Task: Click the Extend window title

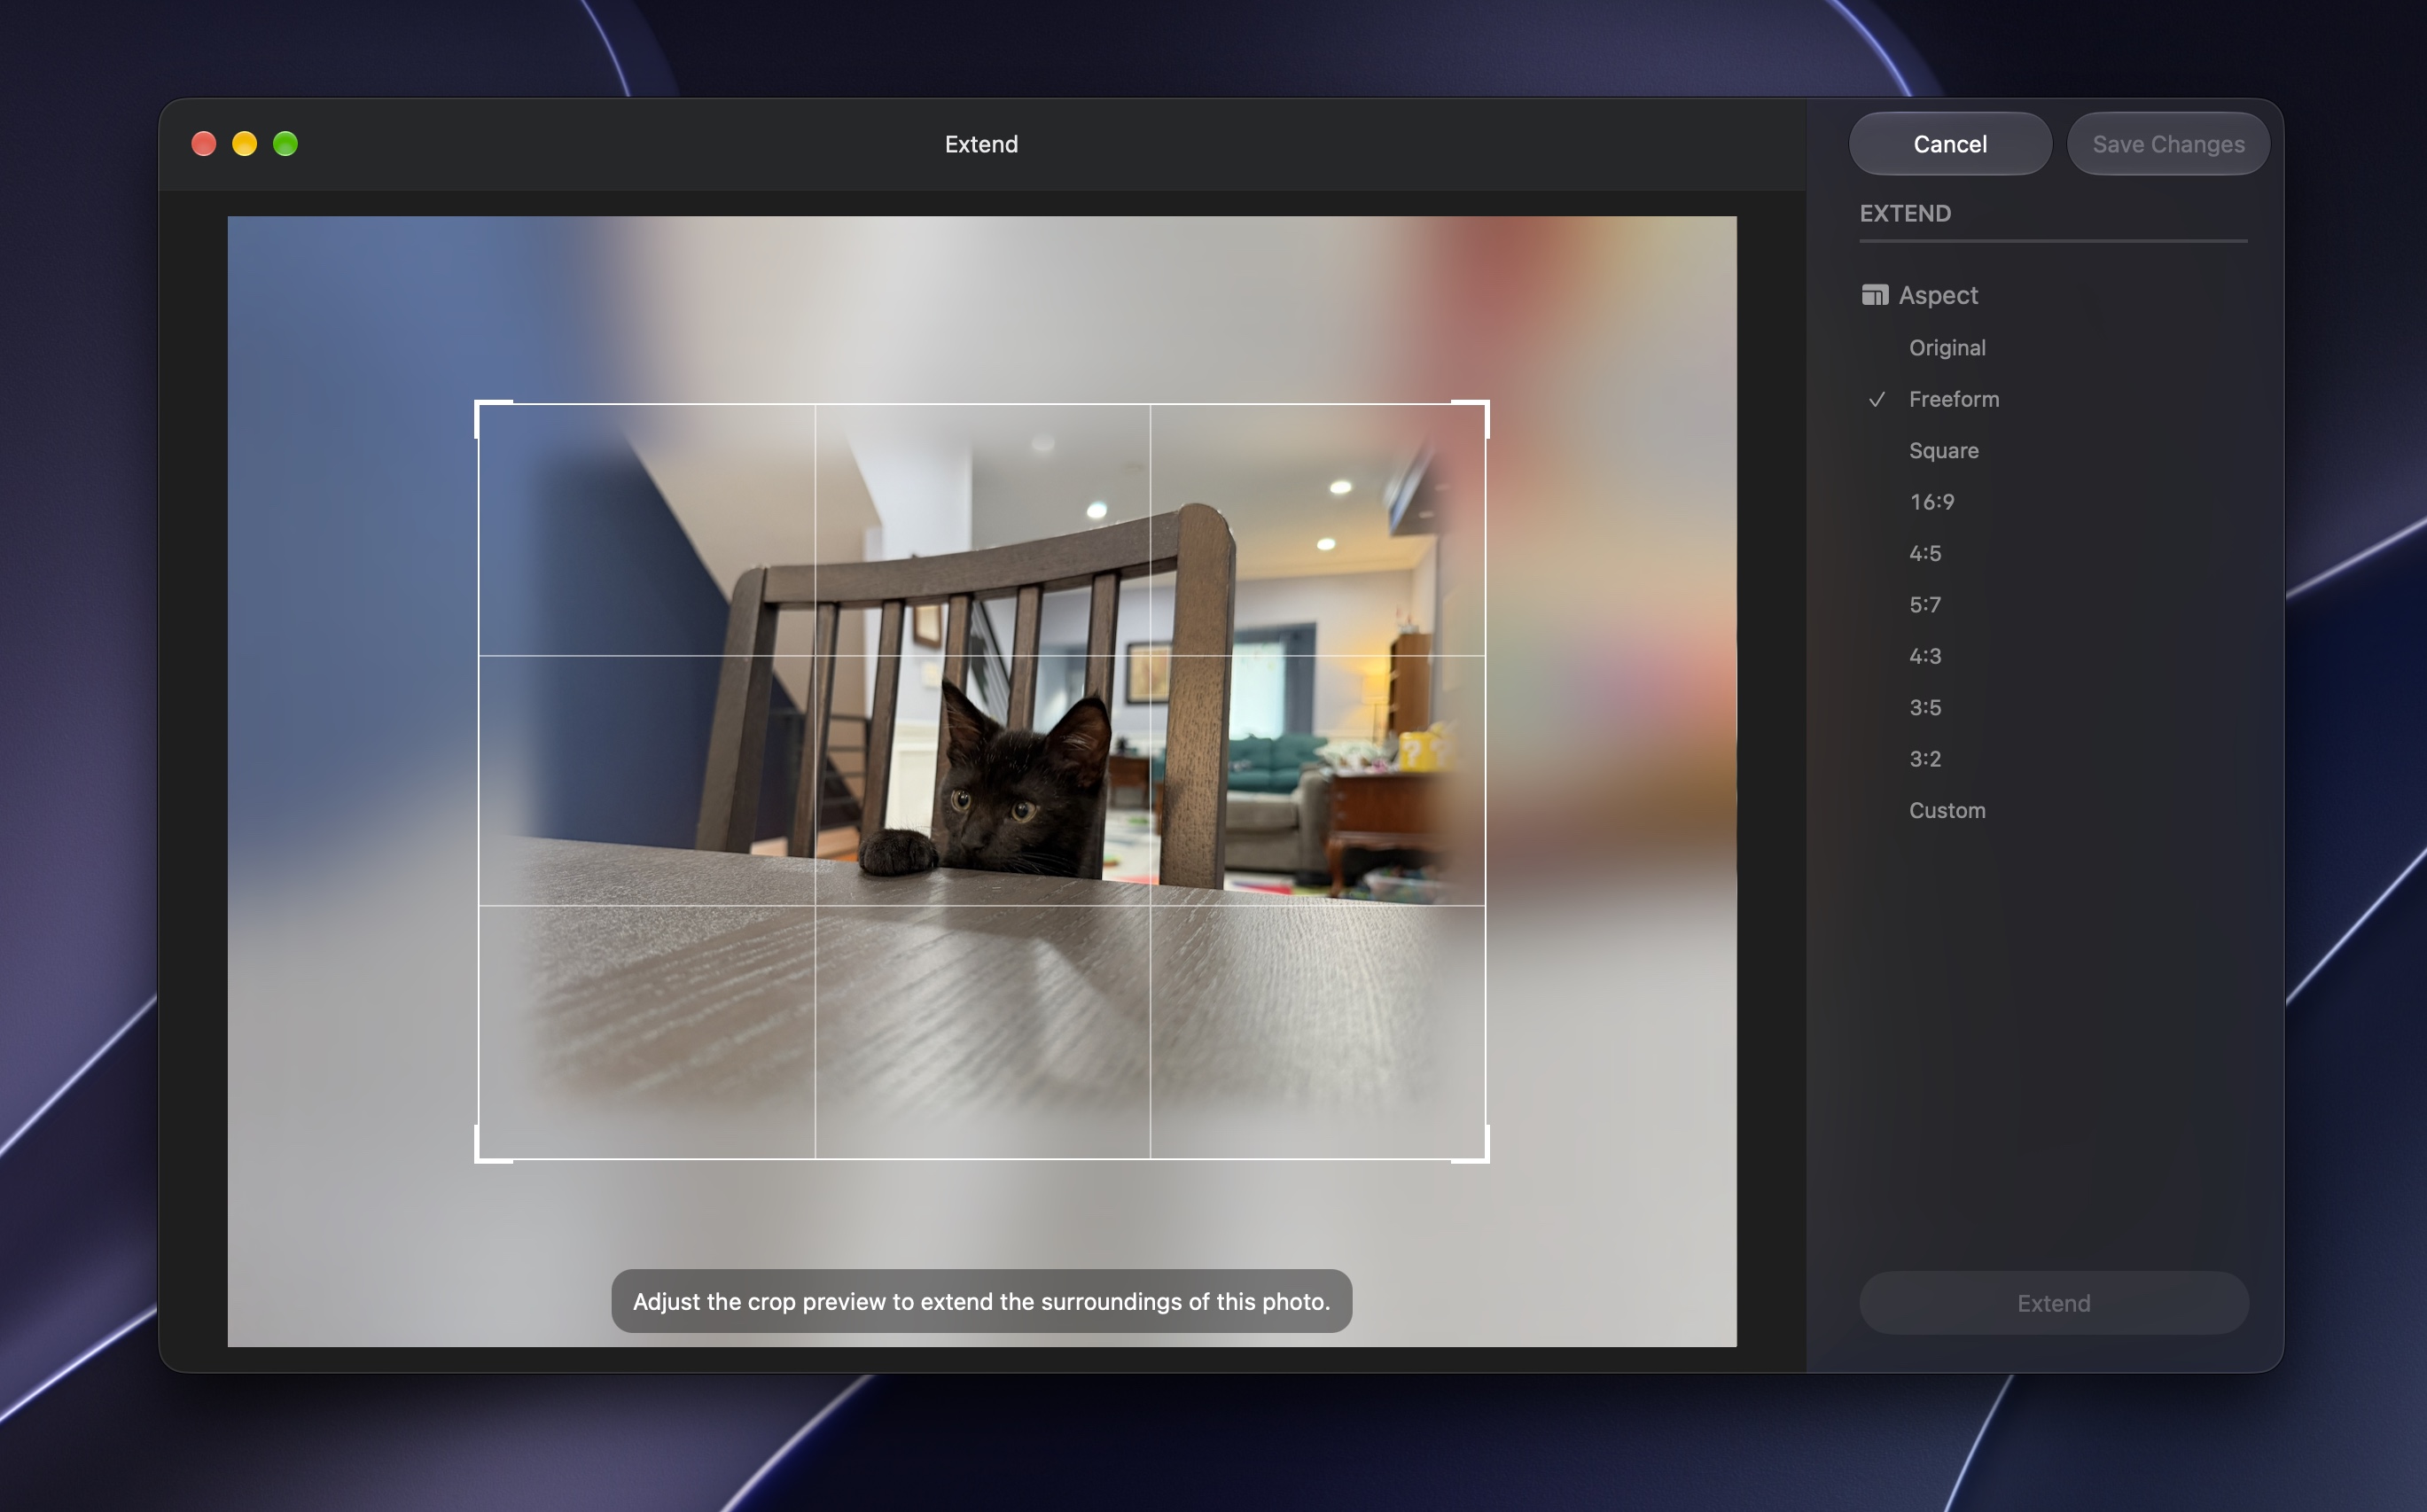Action: [x=981, y=144]
